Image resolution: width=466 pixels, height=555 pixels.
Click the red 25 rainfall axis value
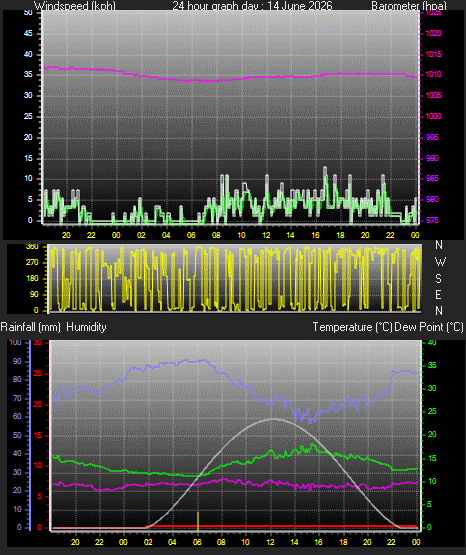pyautogui.click(x=38, y=373)
